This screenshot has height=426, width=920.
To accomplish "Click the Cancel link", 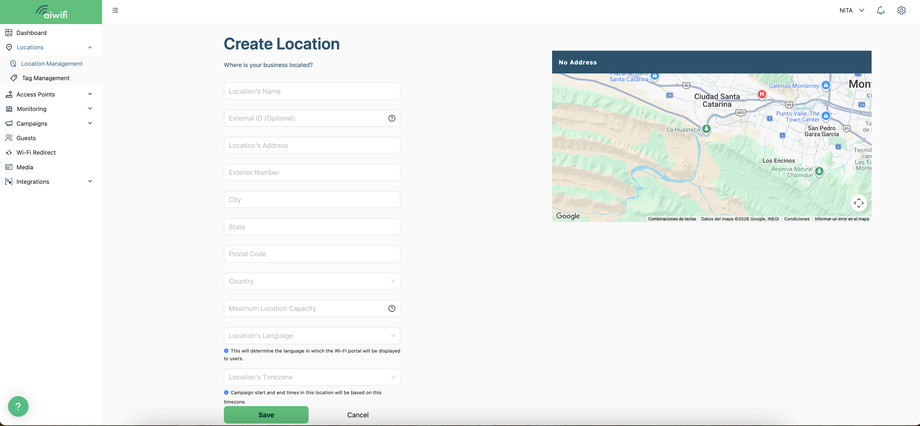I will 358,415.
